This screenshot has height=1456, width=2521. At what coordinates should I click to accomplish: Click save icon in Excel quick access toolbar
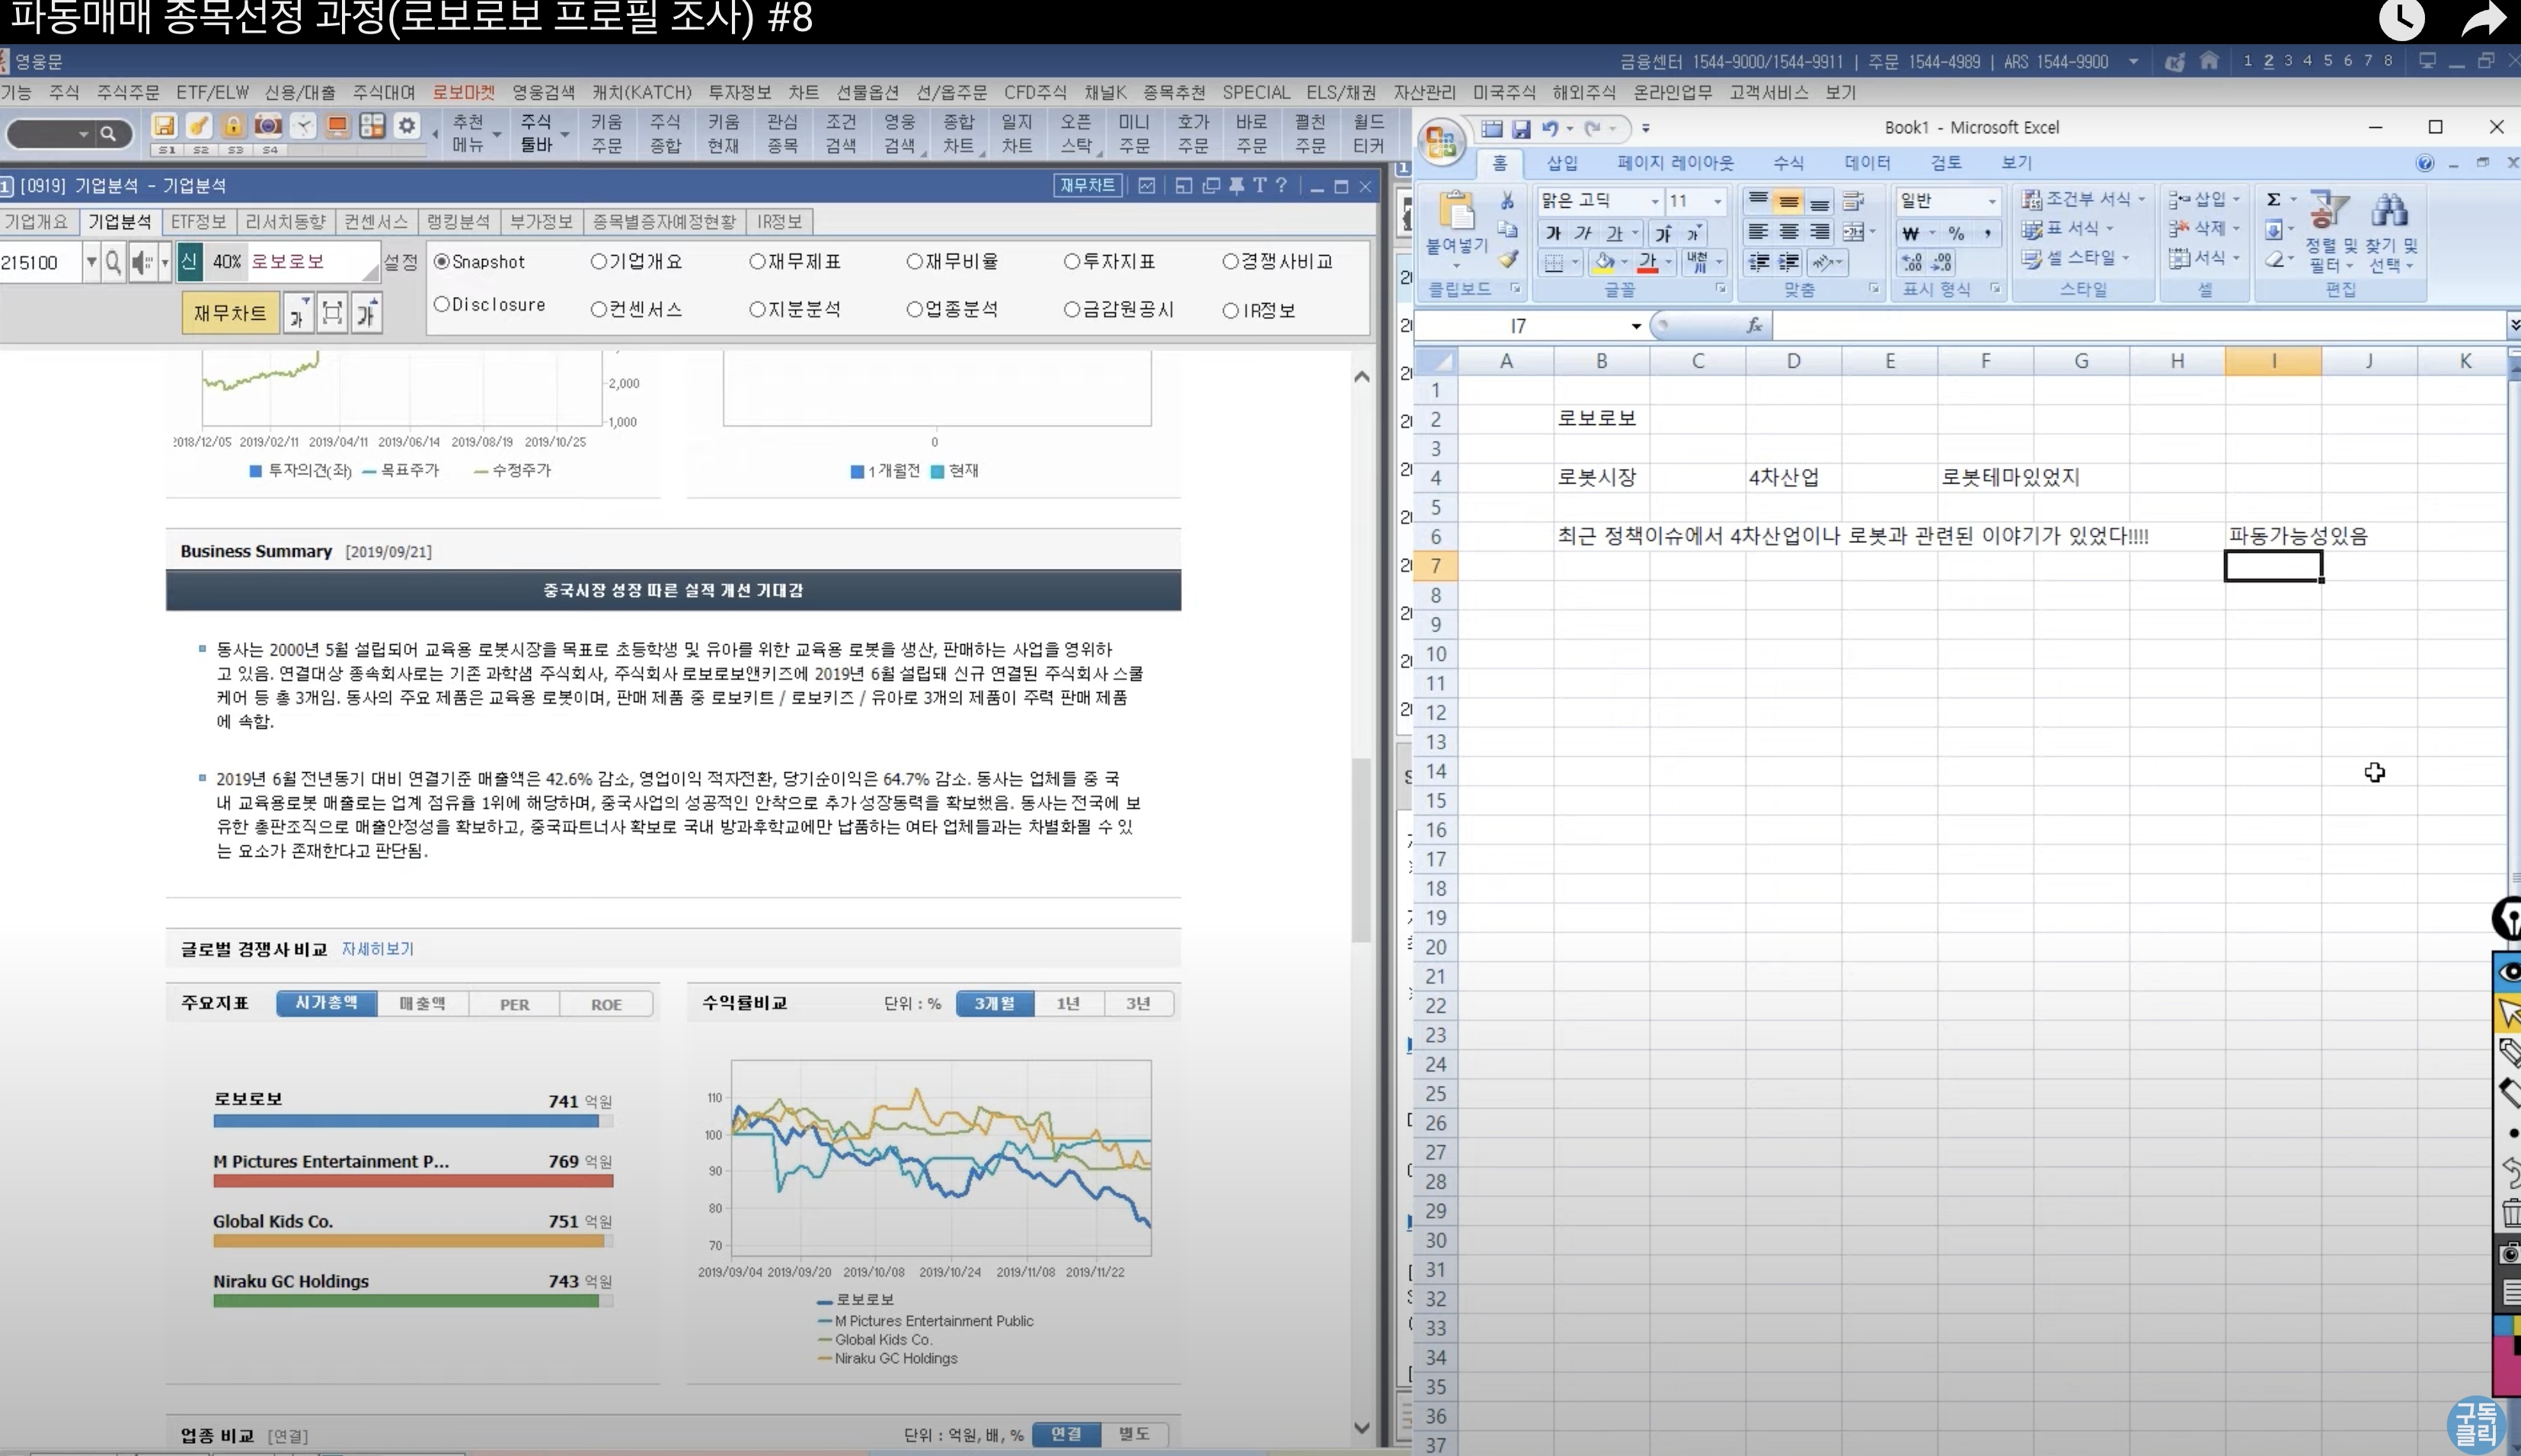tap(1521, 128)
